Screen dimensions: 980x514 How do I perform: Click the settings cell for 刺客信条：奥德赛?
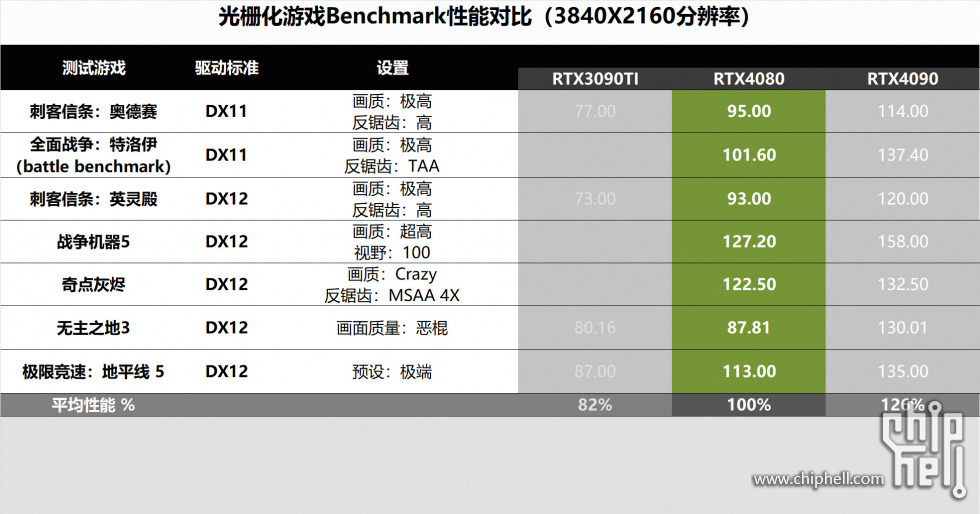(x=392, y=112)
